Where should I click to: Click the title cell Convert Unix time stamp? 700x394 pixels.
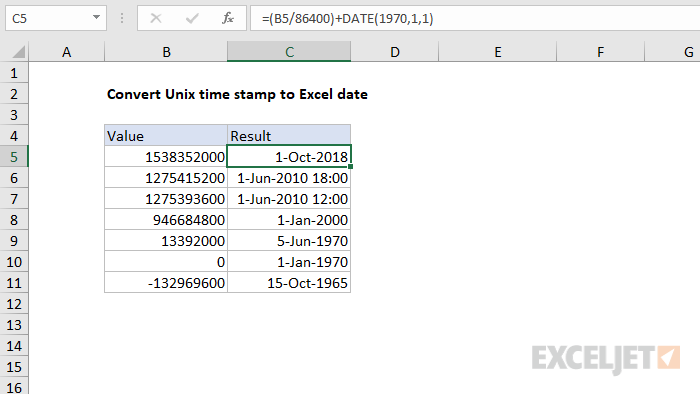point(237,94)
